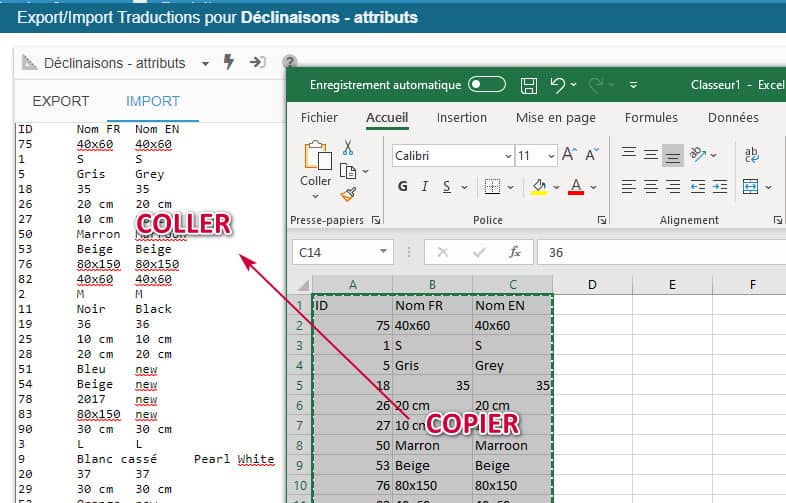Switch to the EXPORT tab
The image size is (786, 503).
coord(61,101)
